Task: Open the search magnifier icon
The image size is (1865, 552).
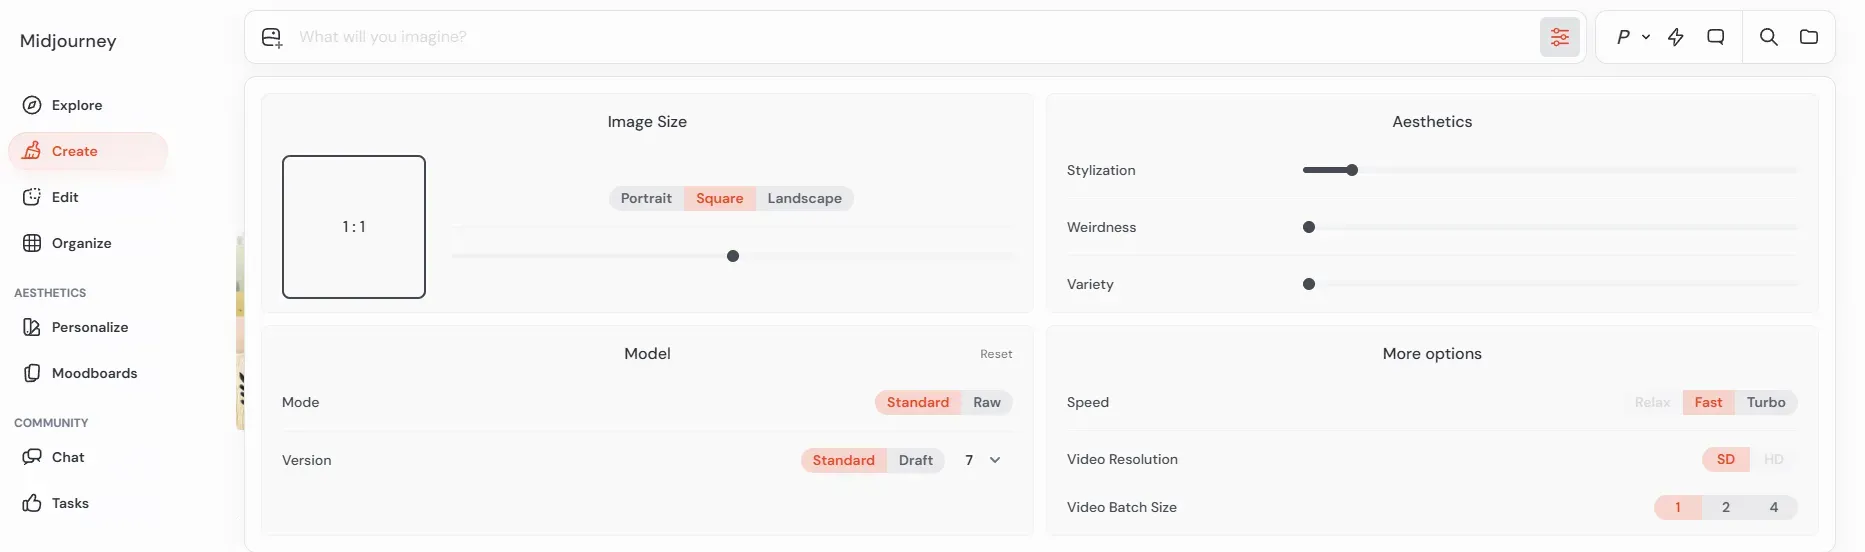Action: [1768, 37]
